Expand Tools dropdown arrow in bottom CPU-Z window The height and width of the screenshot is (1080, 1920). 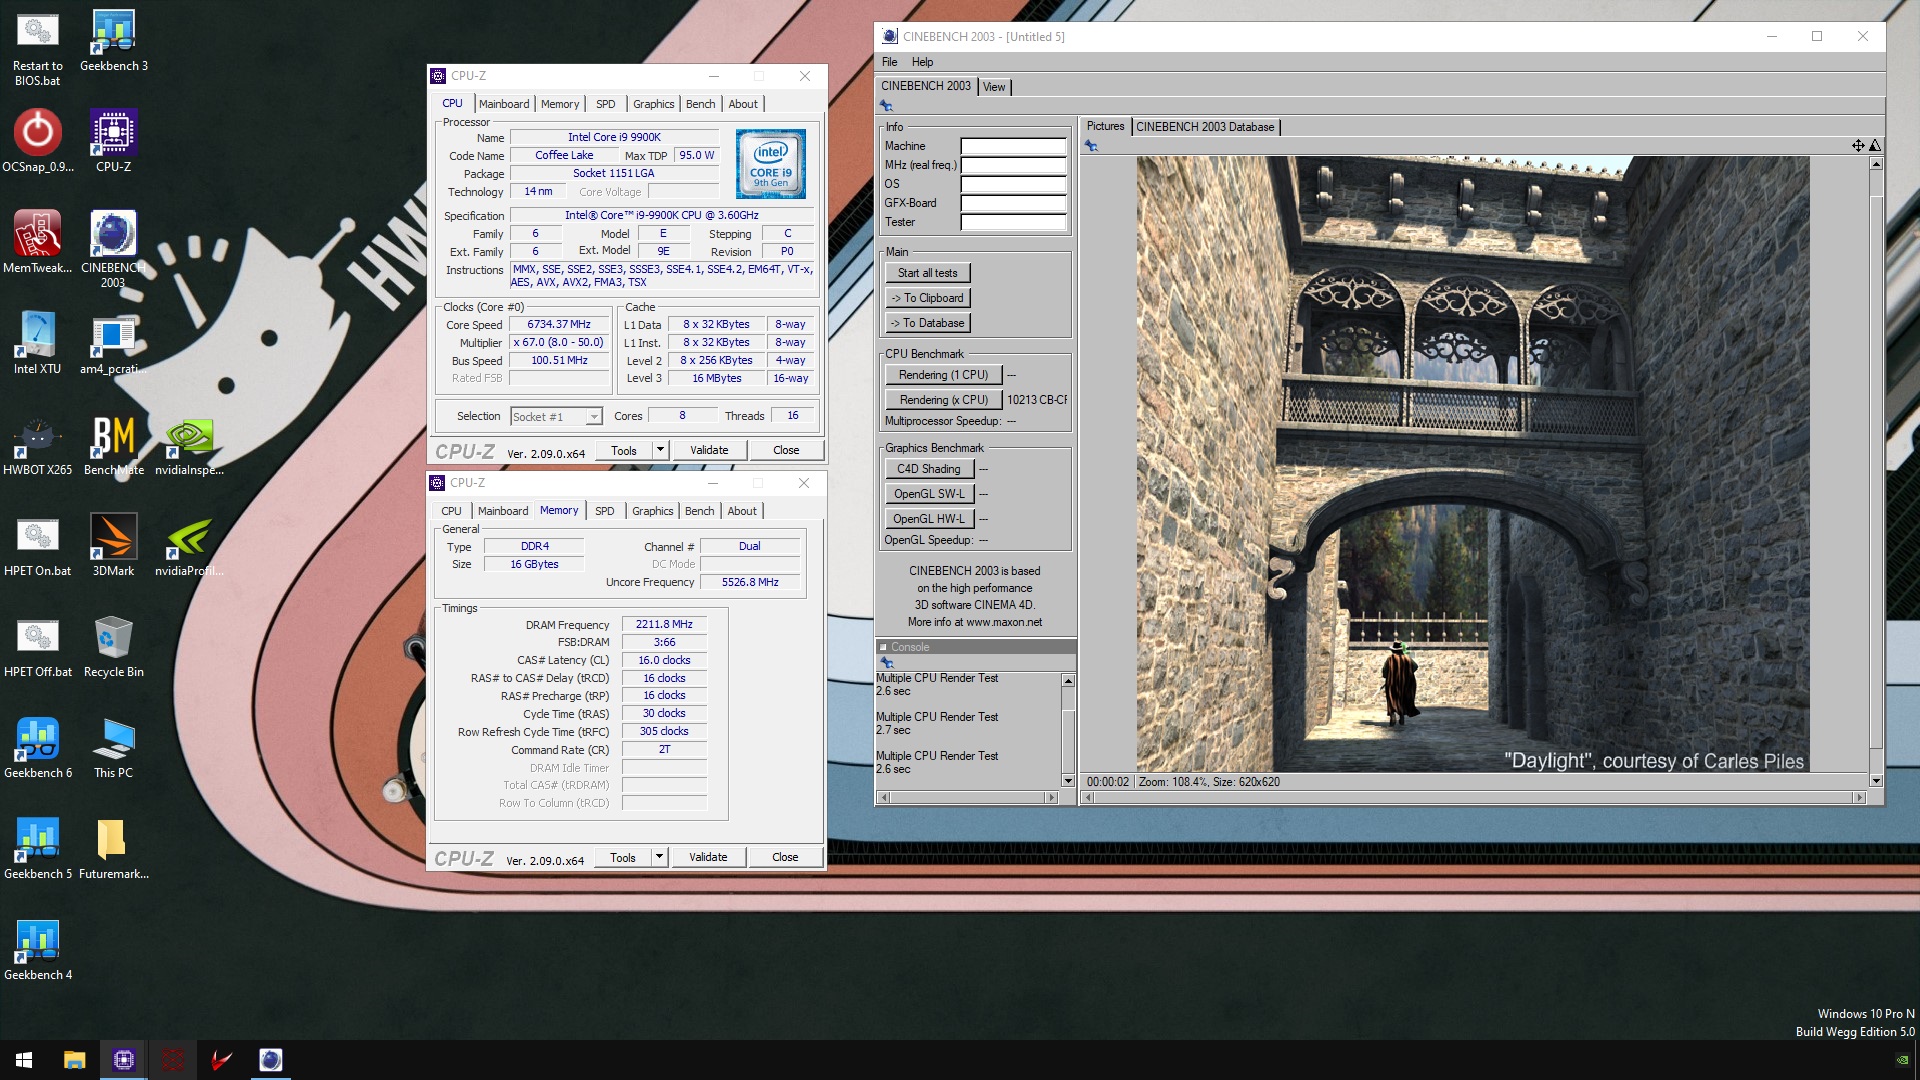(x=659, y=857)
